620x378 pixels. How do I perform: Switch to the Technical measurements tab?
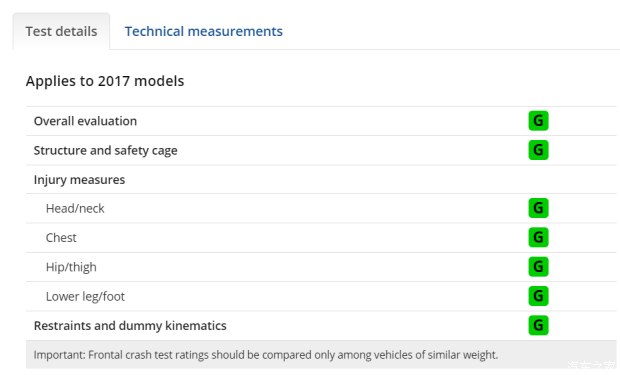point(204,31)
